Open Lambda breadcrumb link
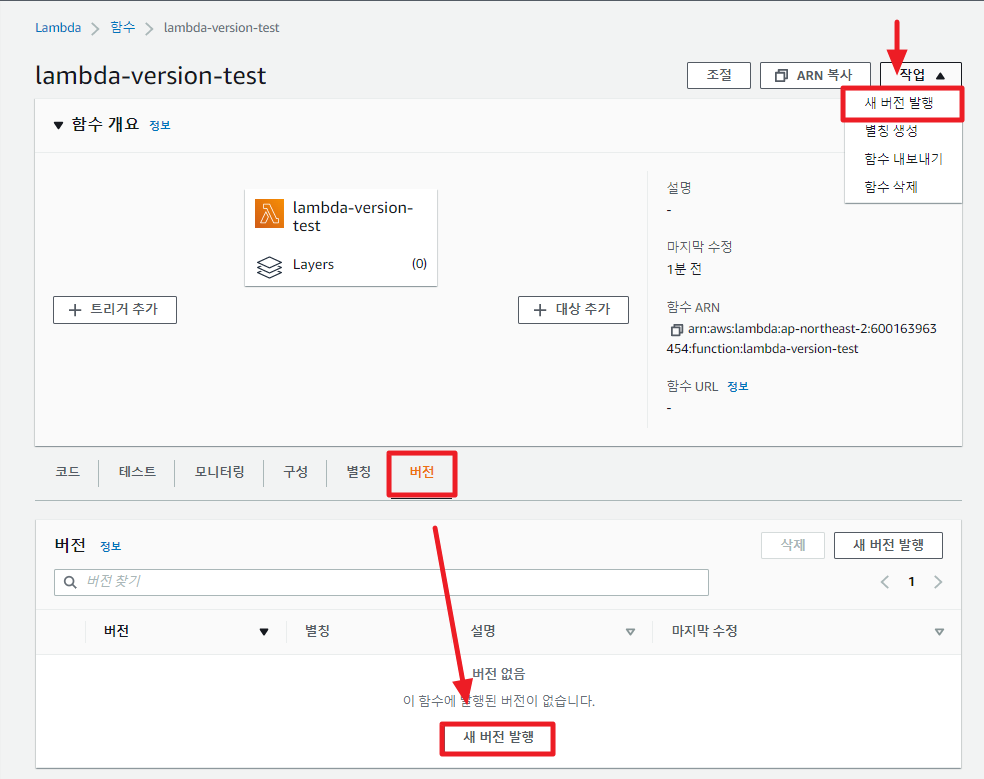984x779 pixels. [58, 28]
